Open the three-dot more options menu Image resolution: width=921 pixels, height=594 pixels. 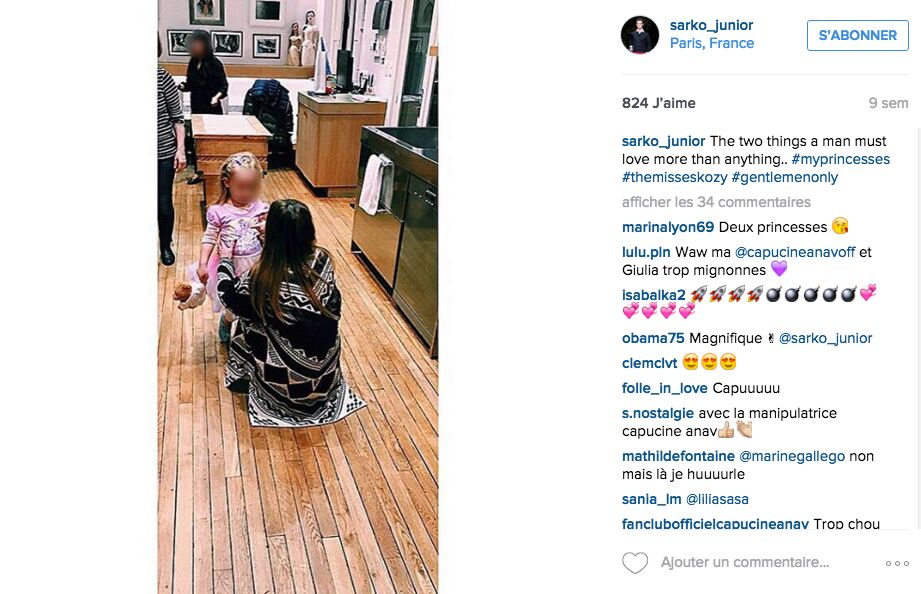point(897,563)
